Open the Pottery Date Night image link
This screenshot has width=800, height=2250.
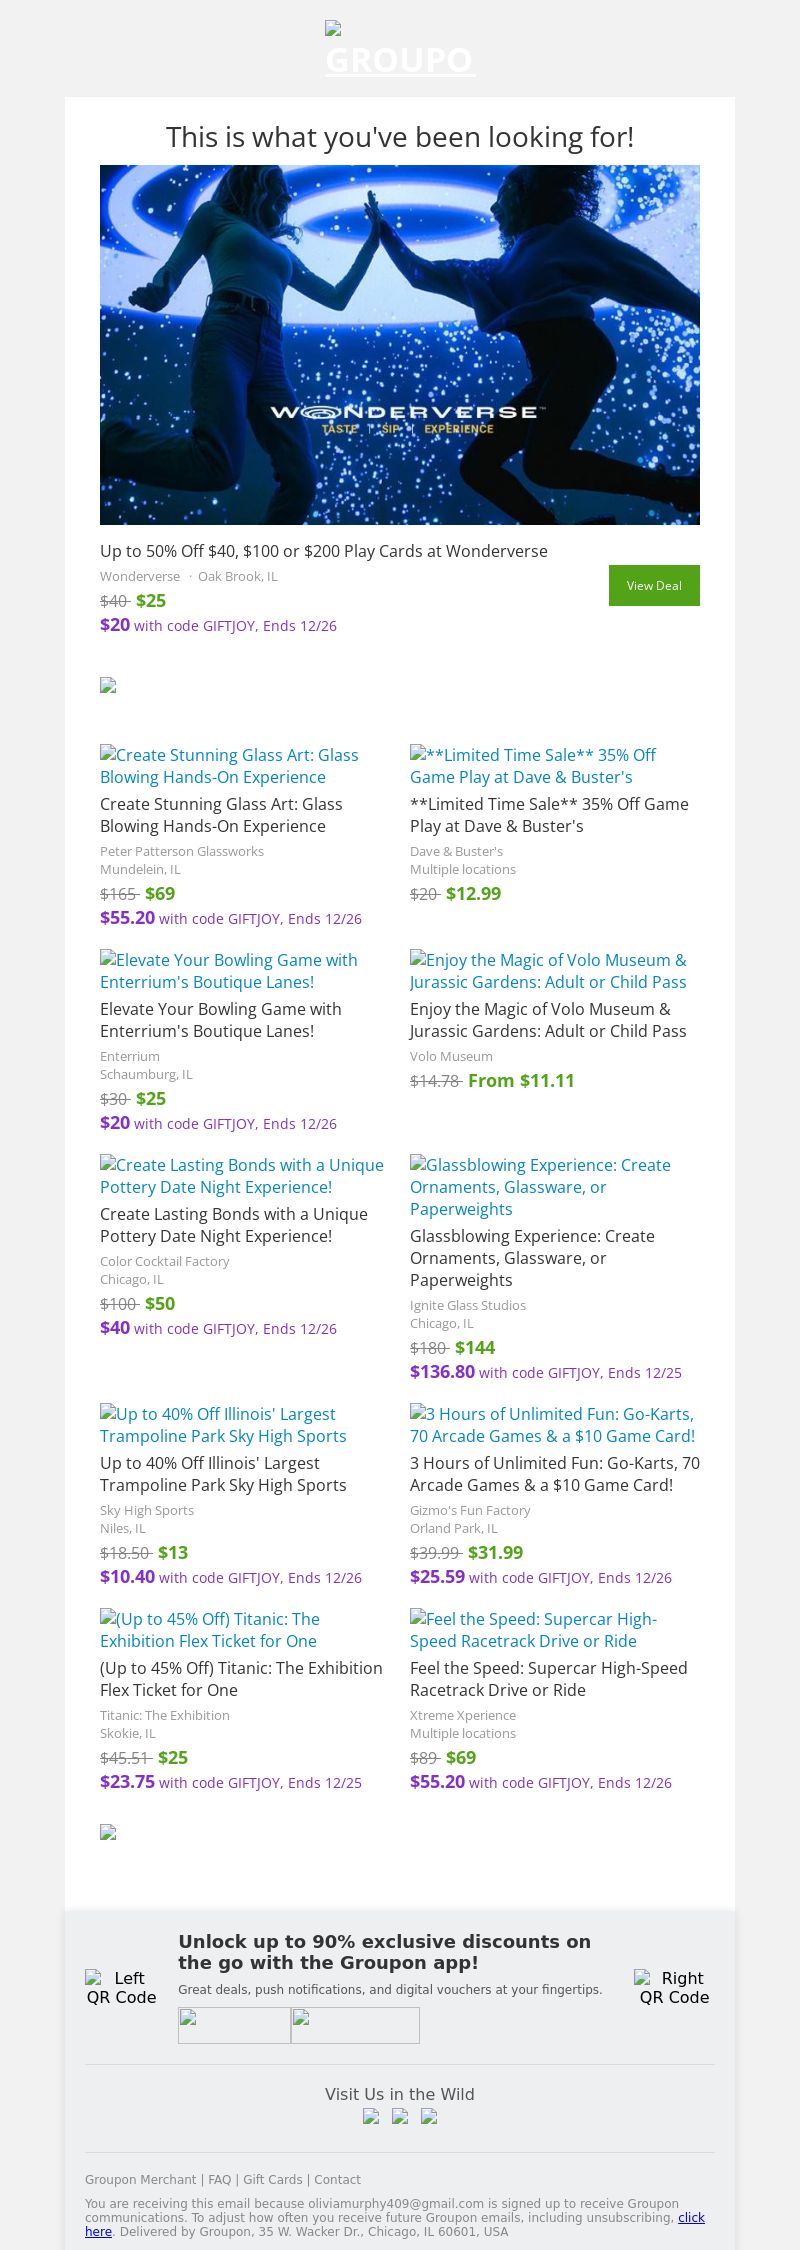pyautogui.click(x=242, y=1176)
